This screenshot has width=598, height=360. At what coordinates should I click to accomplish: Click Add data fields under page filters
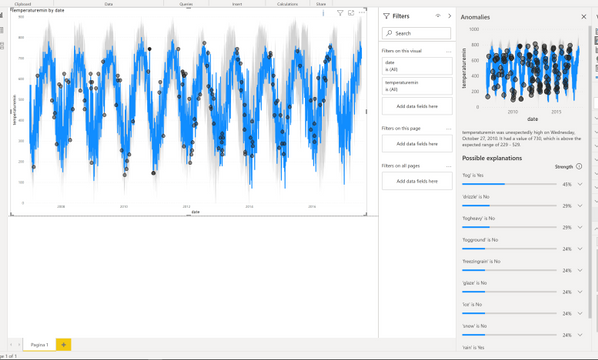pos(417,144)
